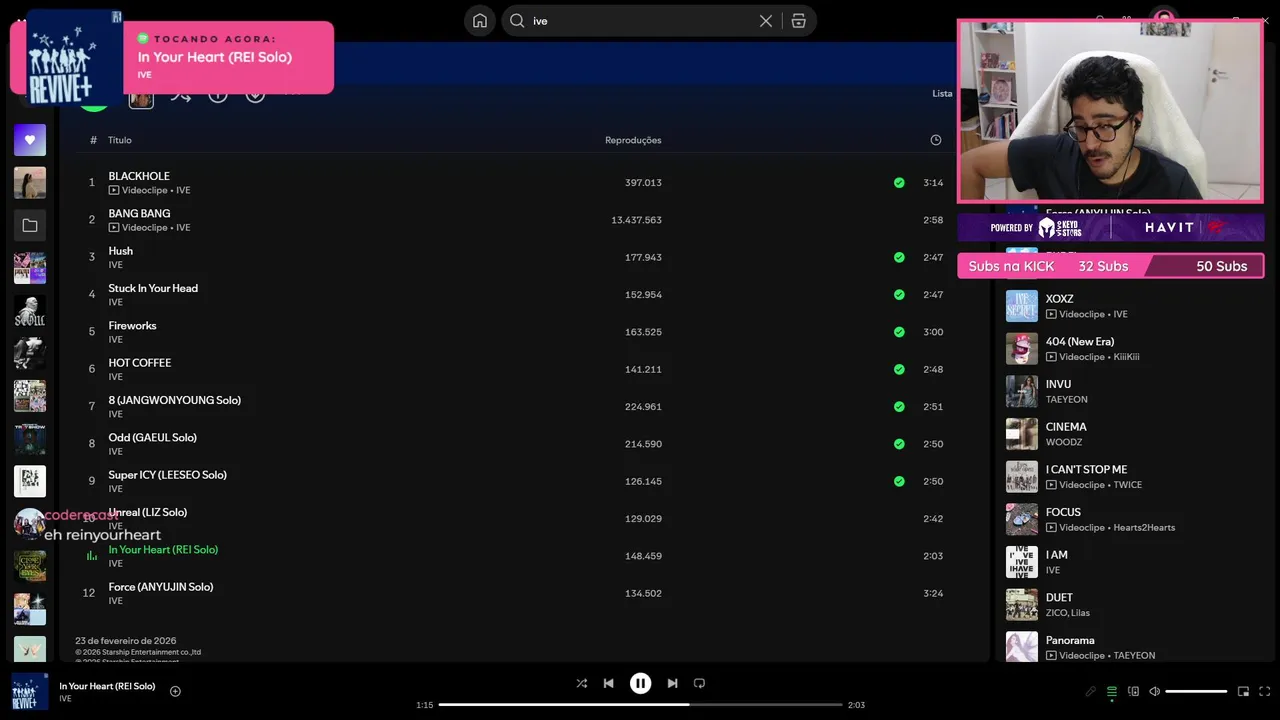Add current song to Liked Songs in player bar

coord(175,691)
